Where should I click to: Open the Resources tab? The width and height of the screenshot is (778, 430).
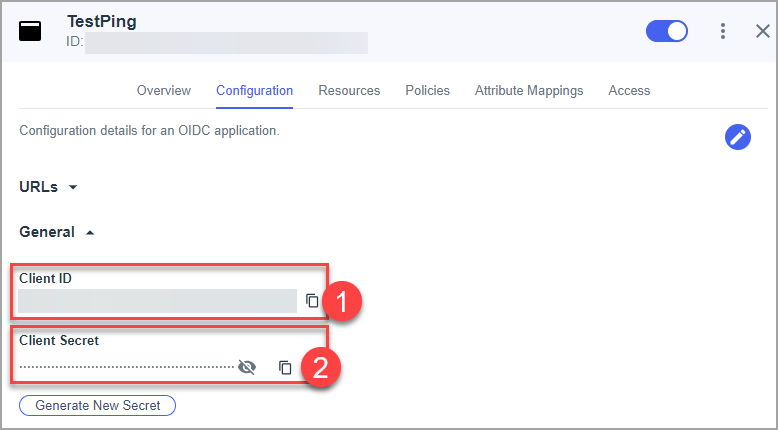(349, 91)
